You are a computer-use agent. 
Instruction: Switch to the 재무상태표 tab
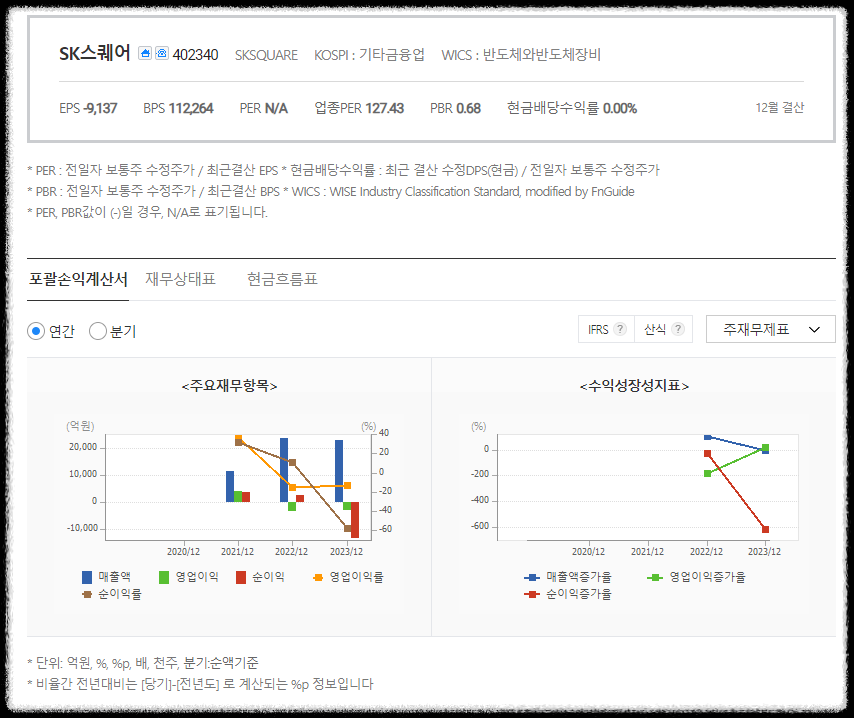tap(180, 279)
